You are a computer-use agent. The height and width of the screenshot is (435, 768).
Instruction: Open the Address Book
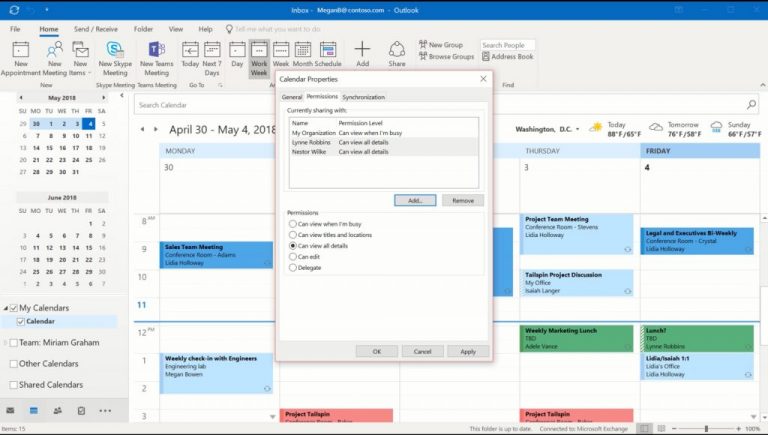507,56
